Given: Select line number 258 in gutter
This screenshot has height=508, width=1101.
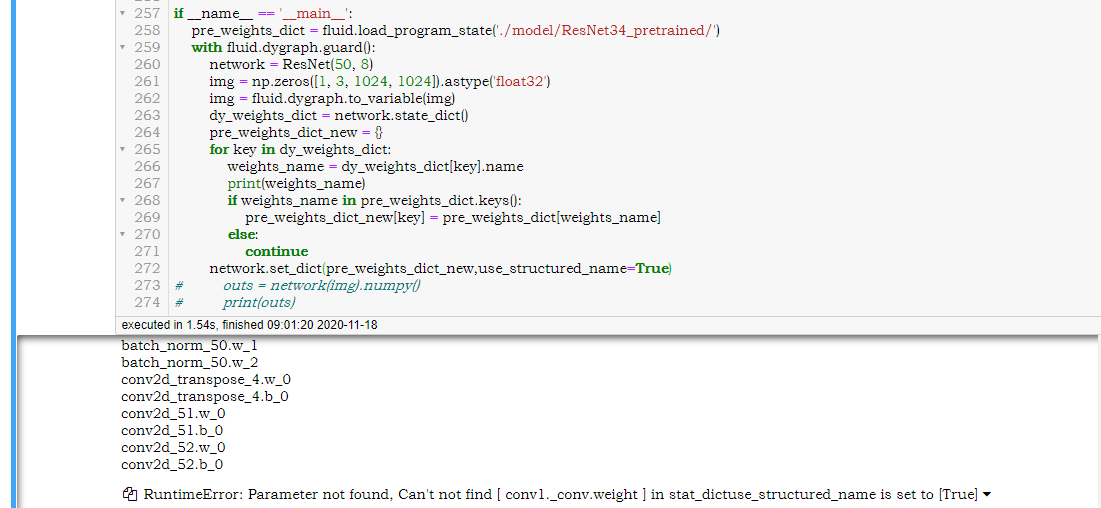Looking at the screenshot, I should coord(147,30).
